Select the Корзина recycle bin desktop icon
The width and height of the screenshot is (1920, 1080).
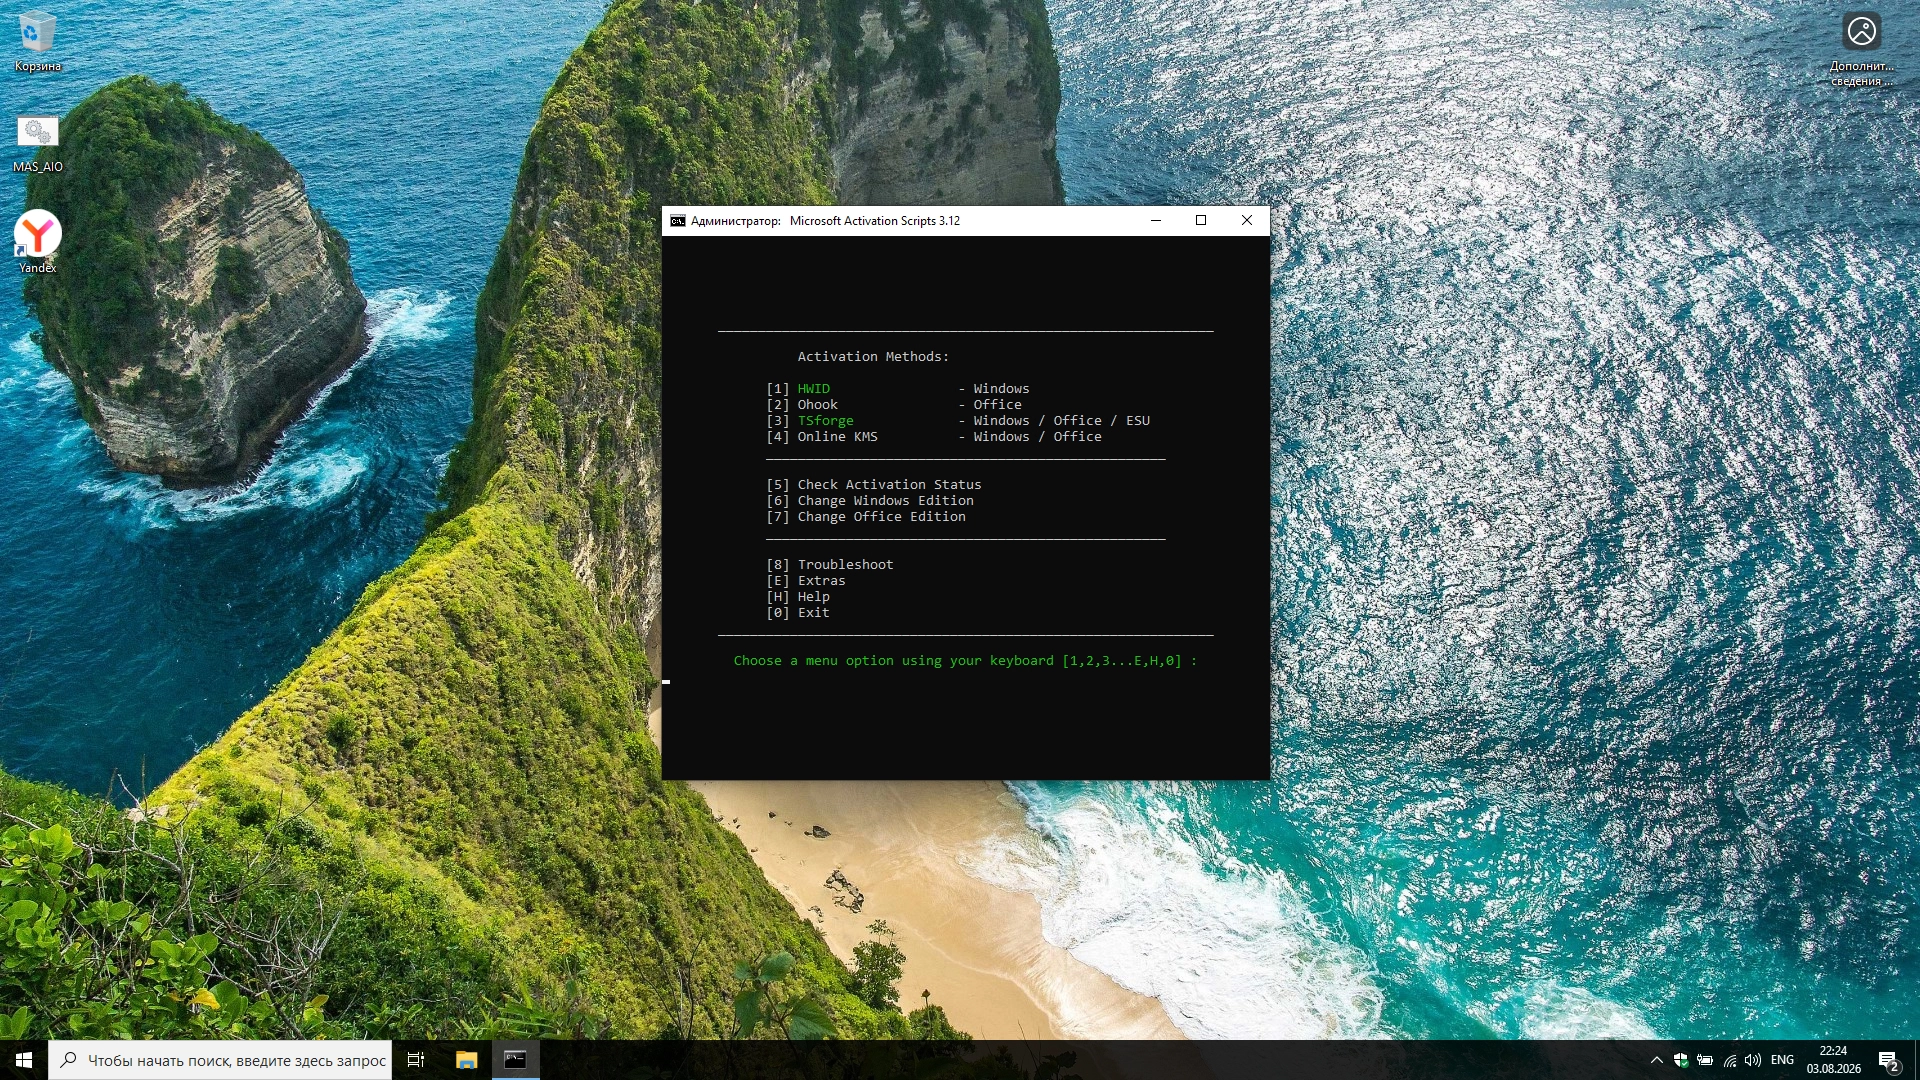pos(37,42)
